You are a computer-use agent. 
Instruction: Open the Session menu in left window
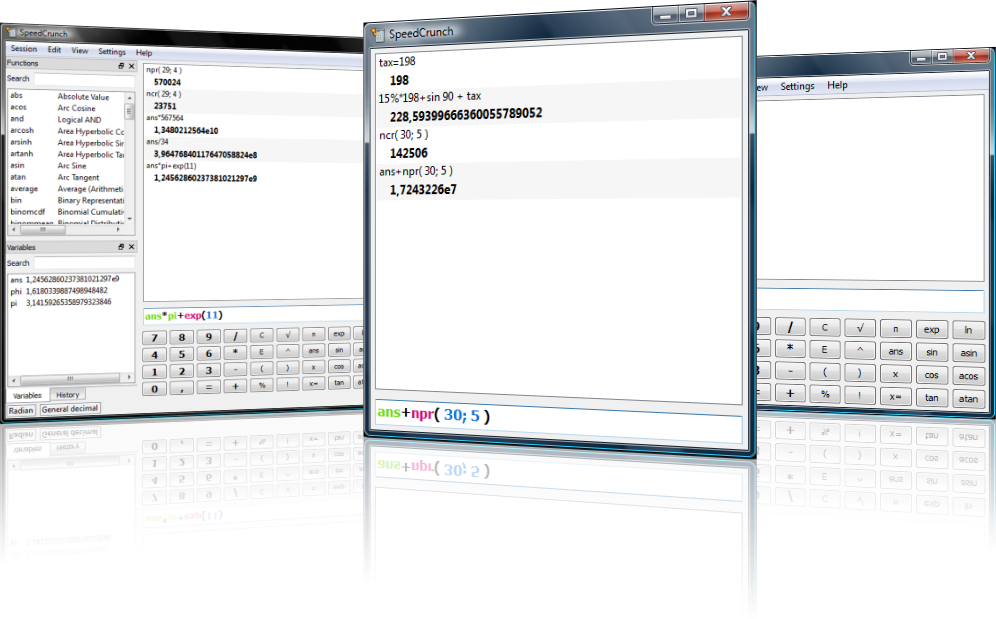pos(24,48)
